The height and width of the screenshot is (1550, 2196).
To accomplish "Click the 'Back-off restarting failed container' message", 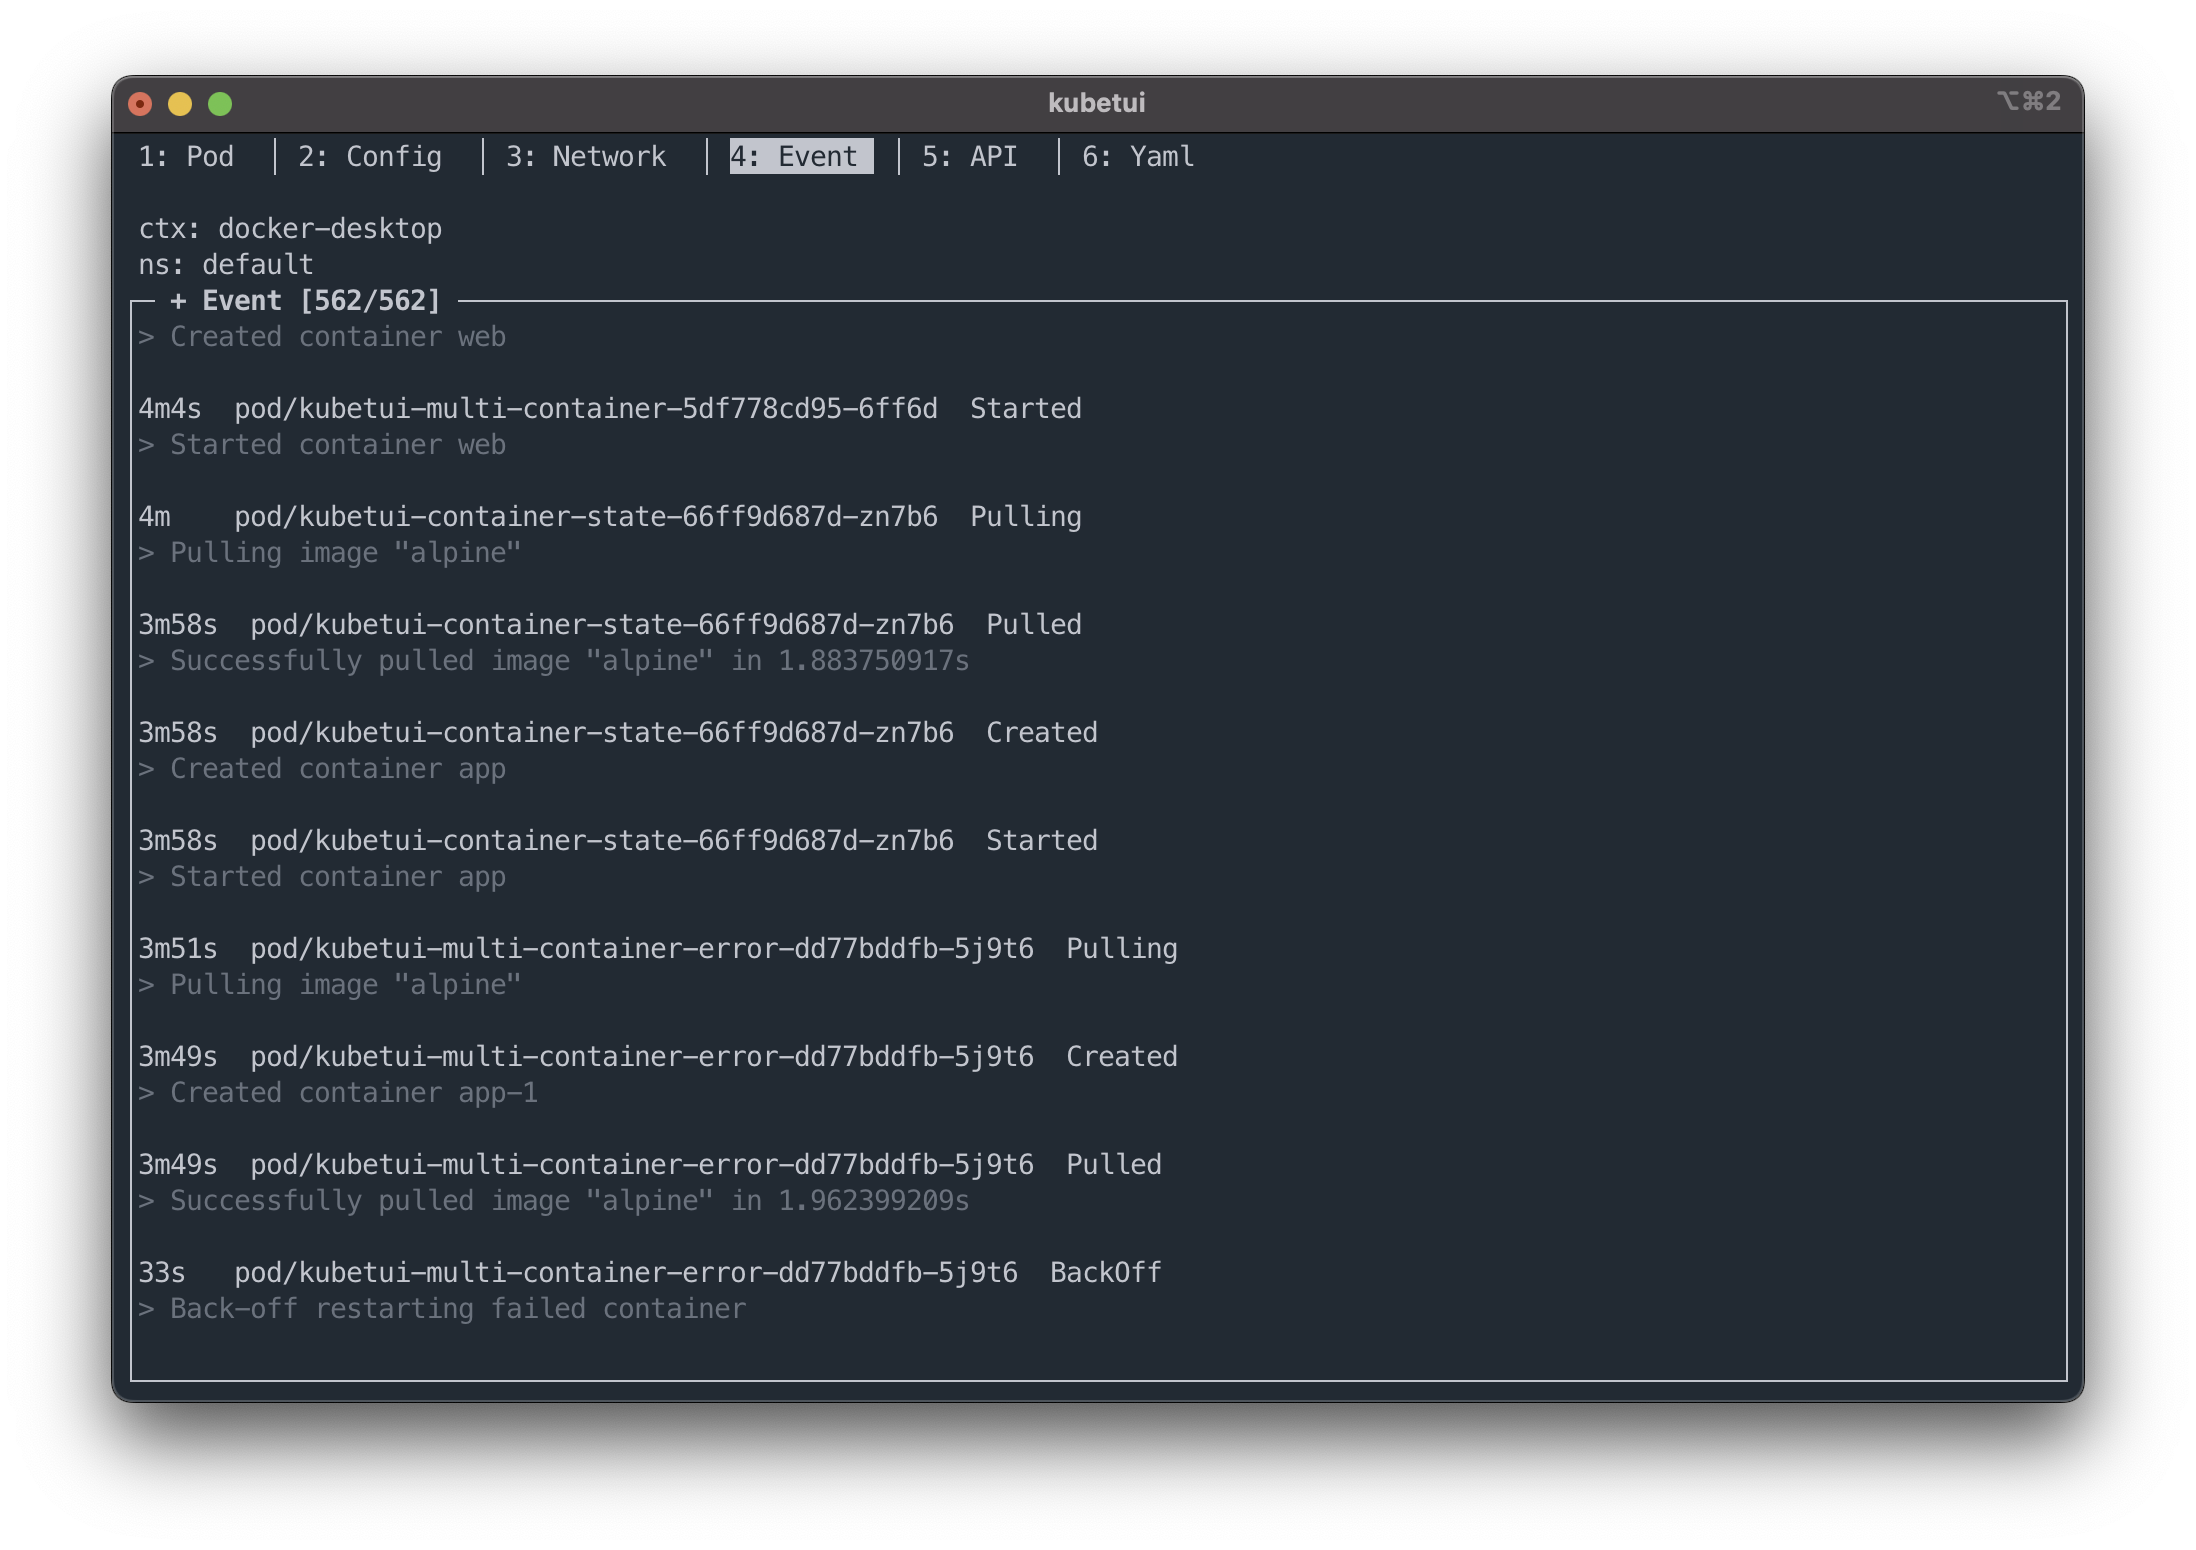I will pyautogui.click(x=457, y=1309).
